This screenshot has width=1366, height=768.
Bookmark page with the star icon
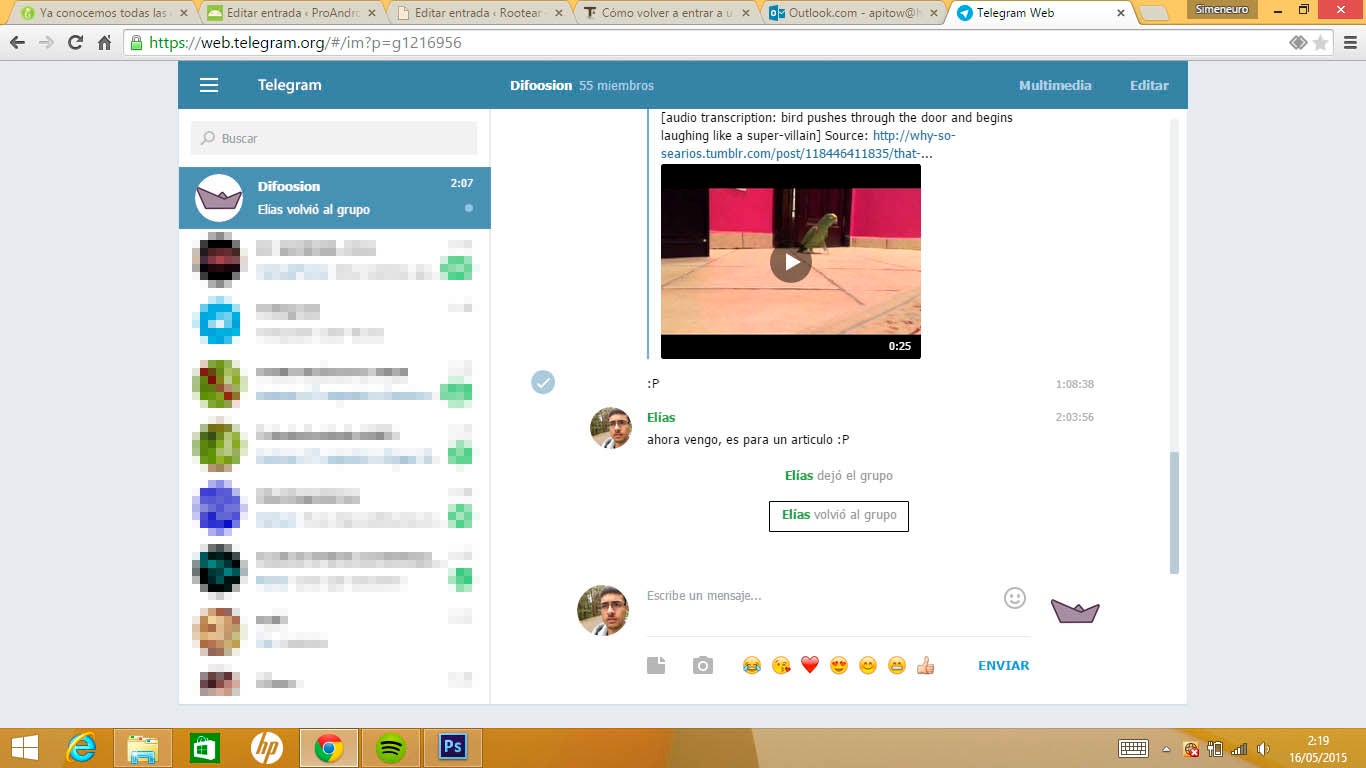[1321, 43]
